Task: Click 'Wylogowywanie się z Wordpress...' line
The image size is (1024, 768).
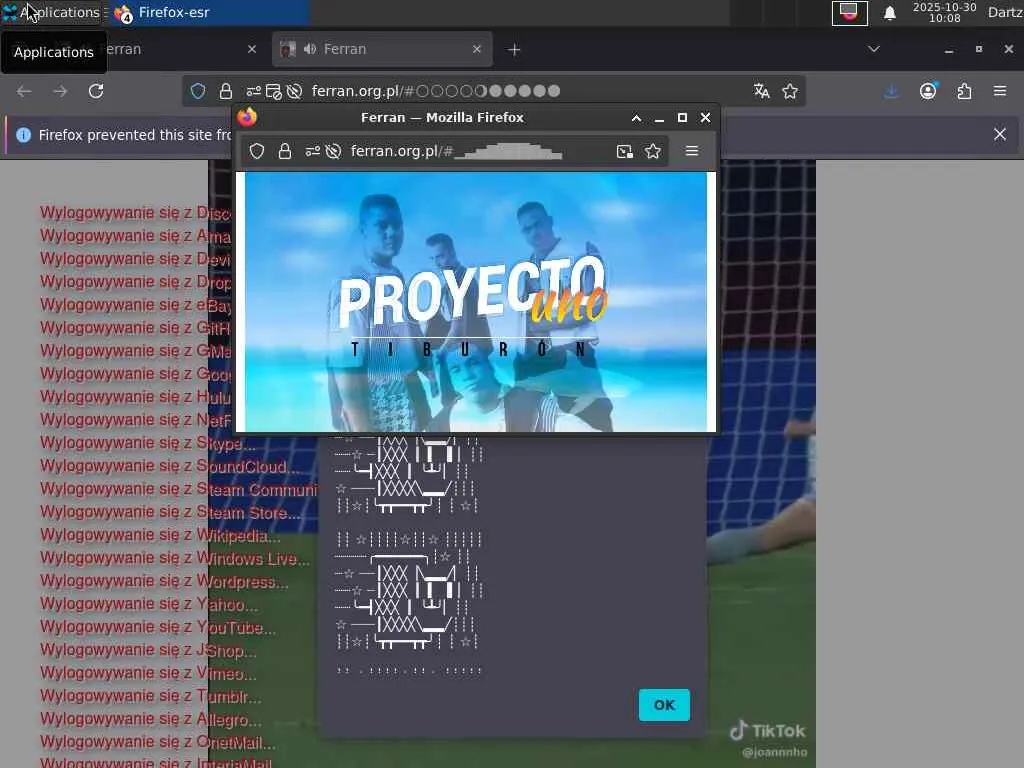Action: tap(164, 581)
